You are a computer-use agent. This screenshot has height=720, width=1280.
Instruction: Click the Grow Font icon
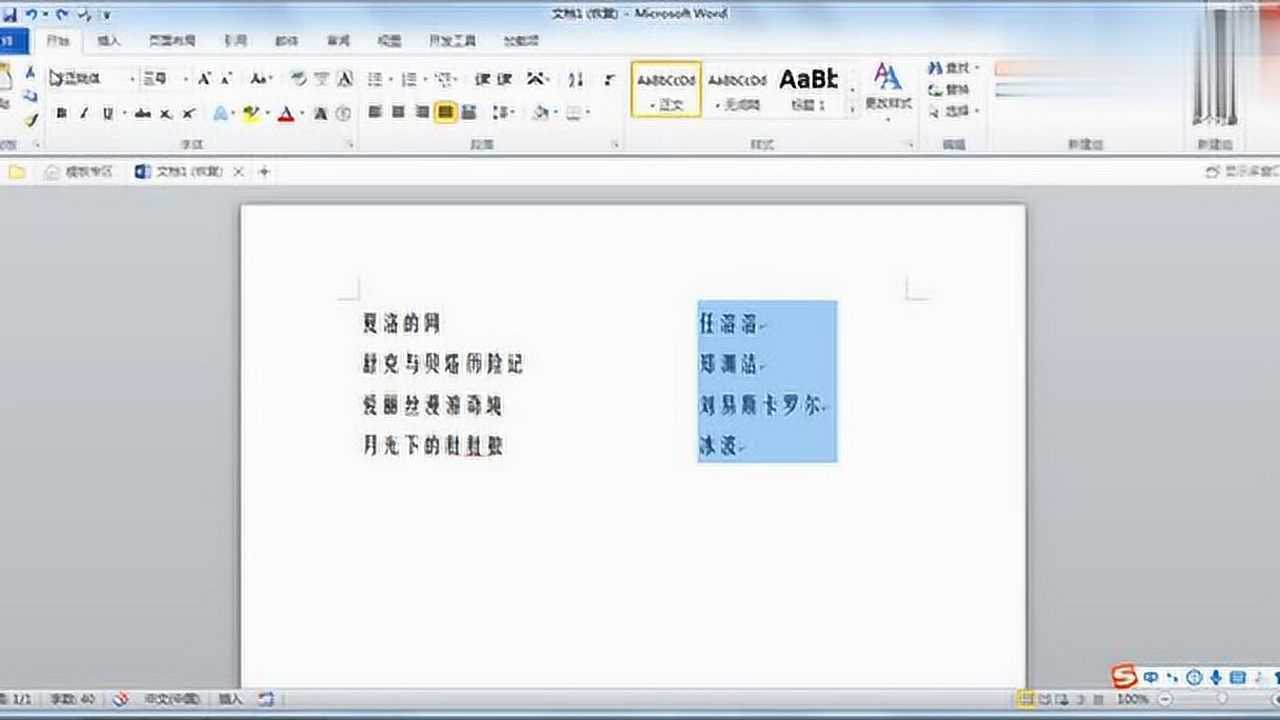[204, 78]
